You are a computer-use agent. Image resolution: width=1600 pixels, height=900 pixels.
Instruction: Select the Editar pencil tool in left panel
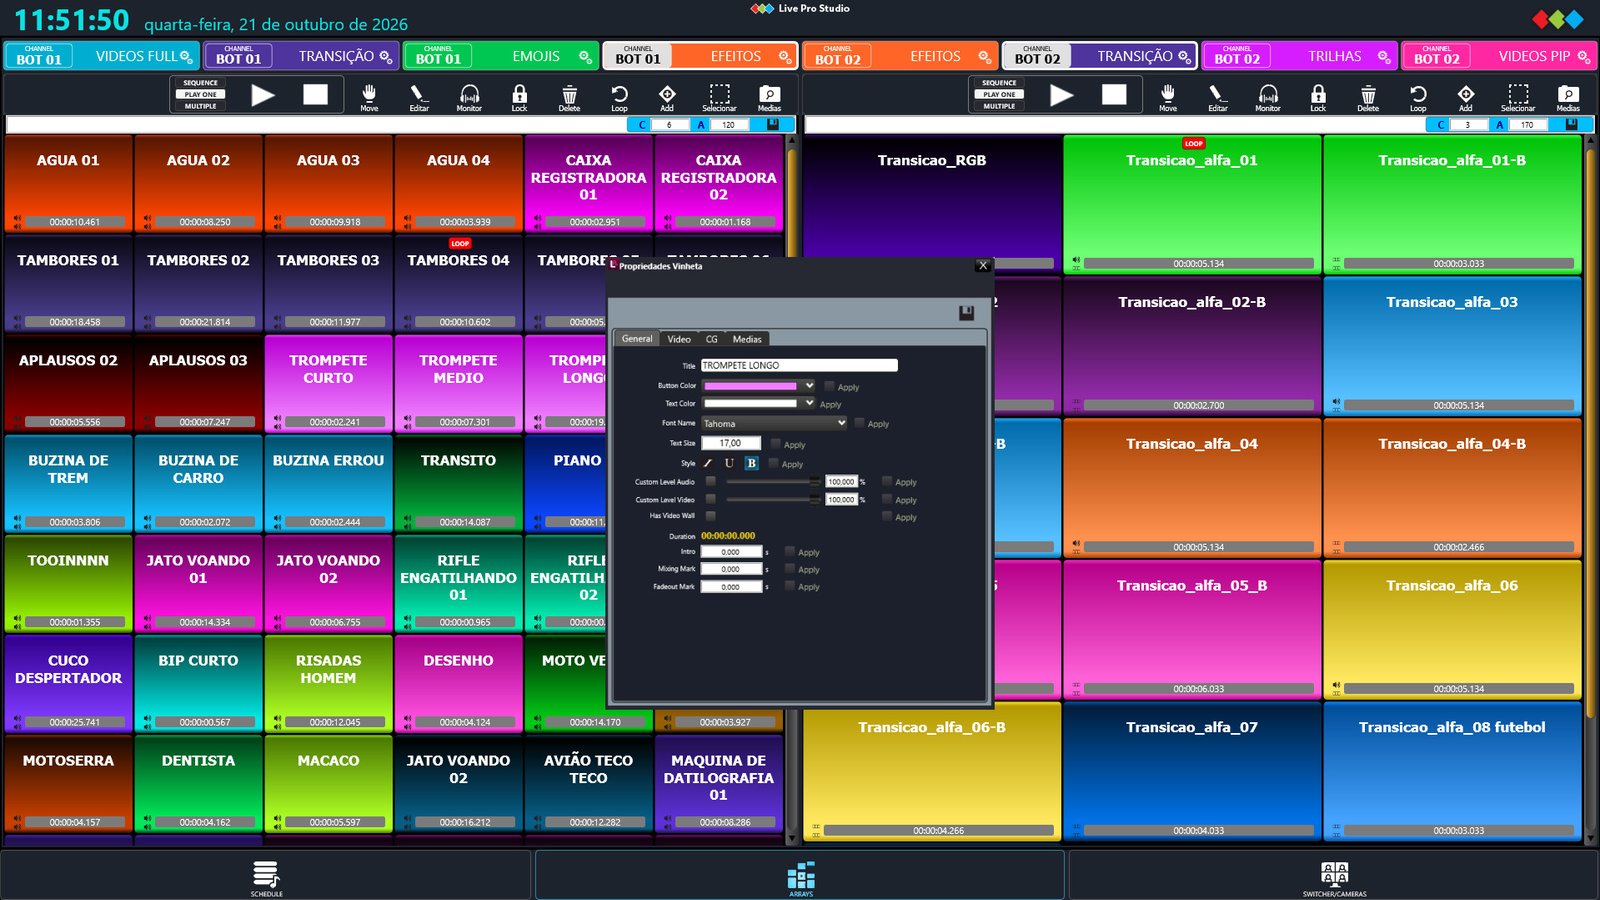click(419, 96)
